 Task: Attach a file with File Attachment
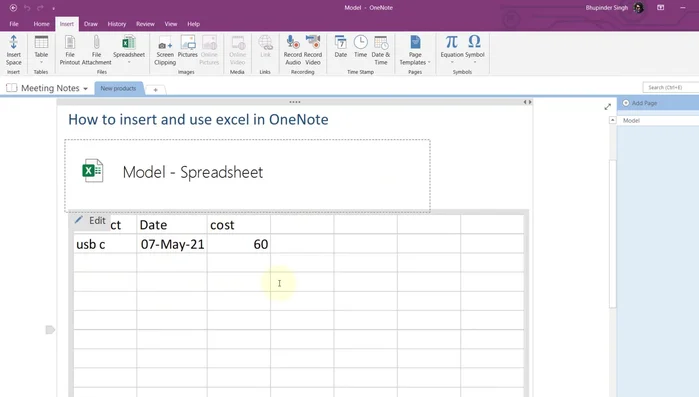click(96, 50)
